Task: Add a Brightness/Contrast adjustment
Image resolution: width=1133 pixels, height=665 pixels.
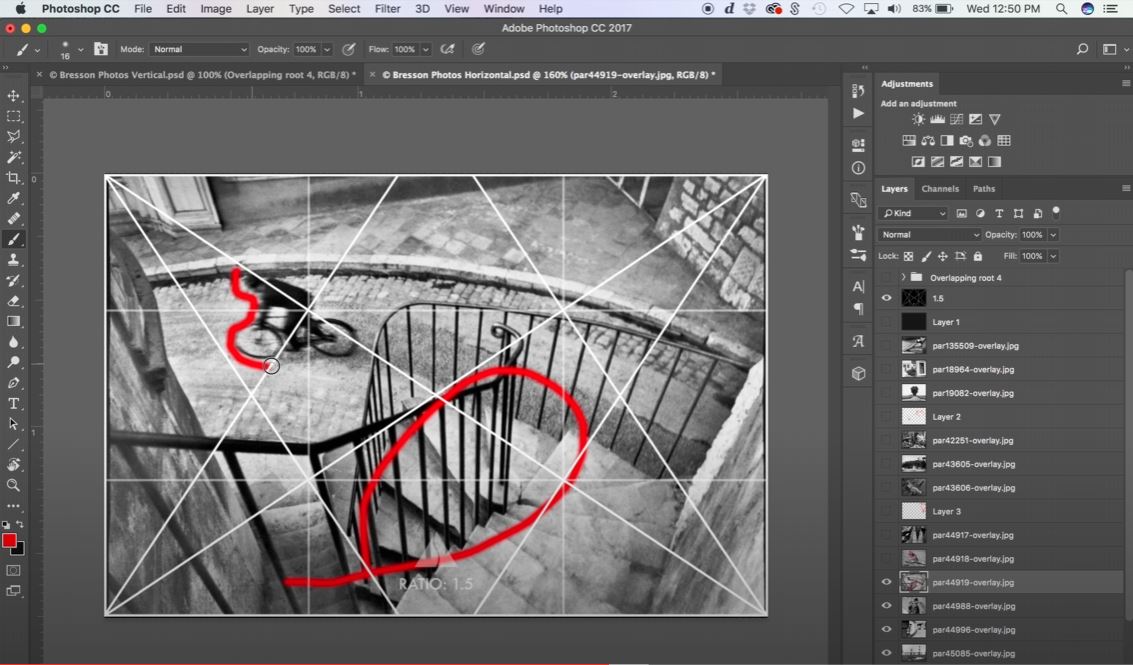Action: (x=918, y=119)
